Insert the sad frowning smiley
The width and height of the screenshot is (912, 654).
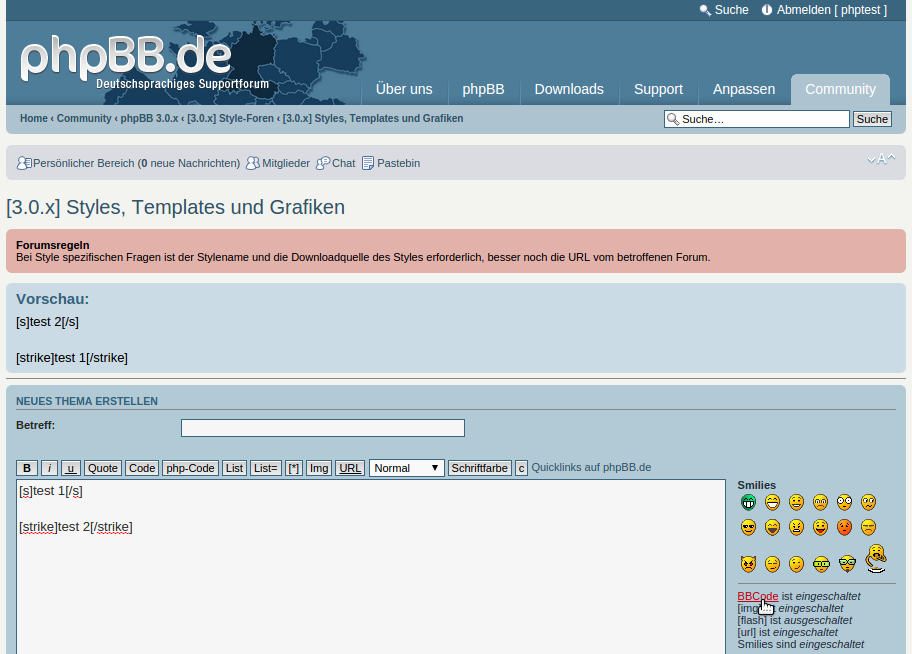pyautogui.click(x=820, y=502)
